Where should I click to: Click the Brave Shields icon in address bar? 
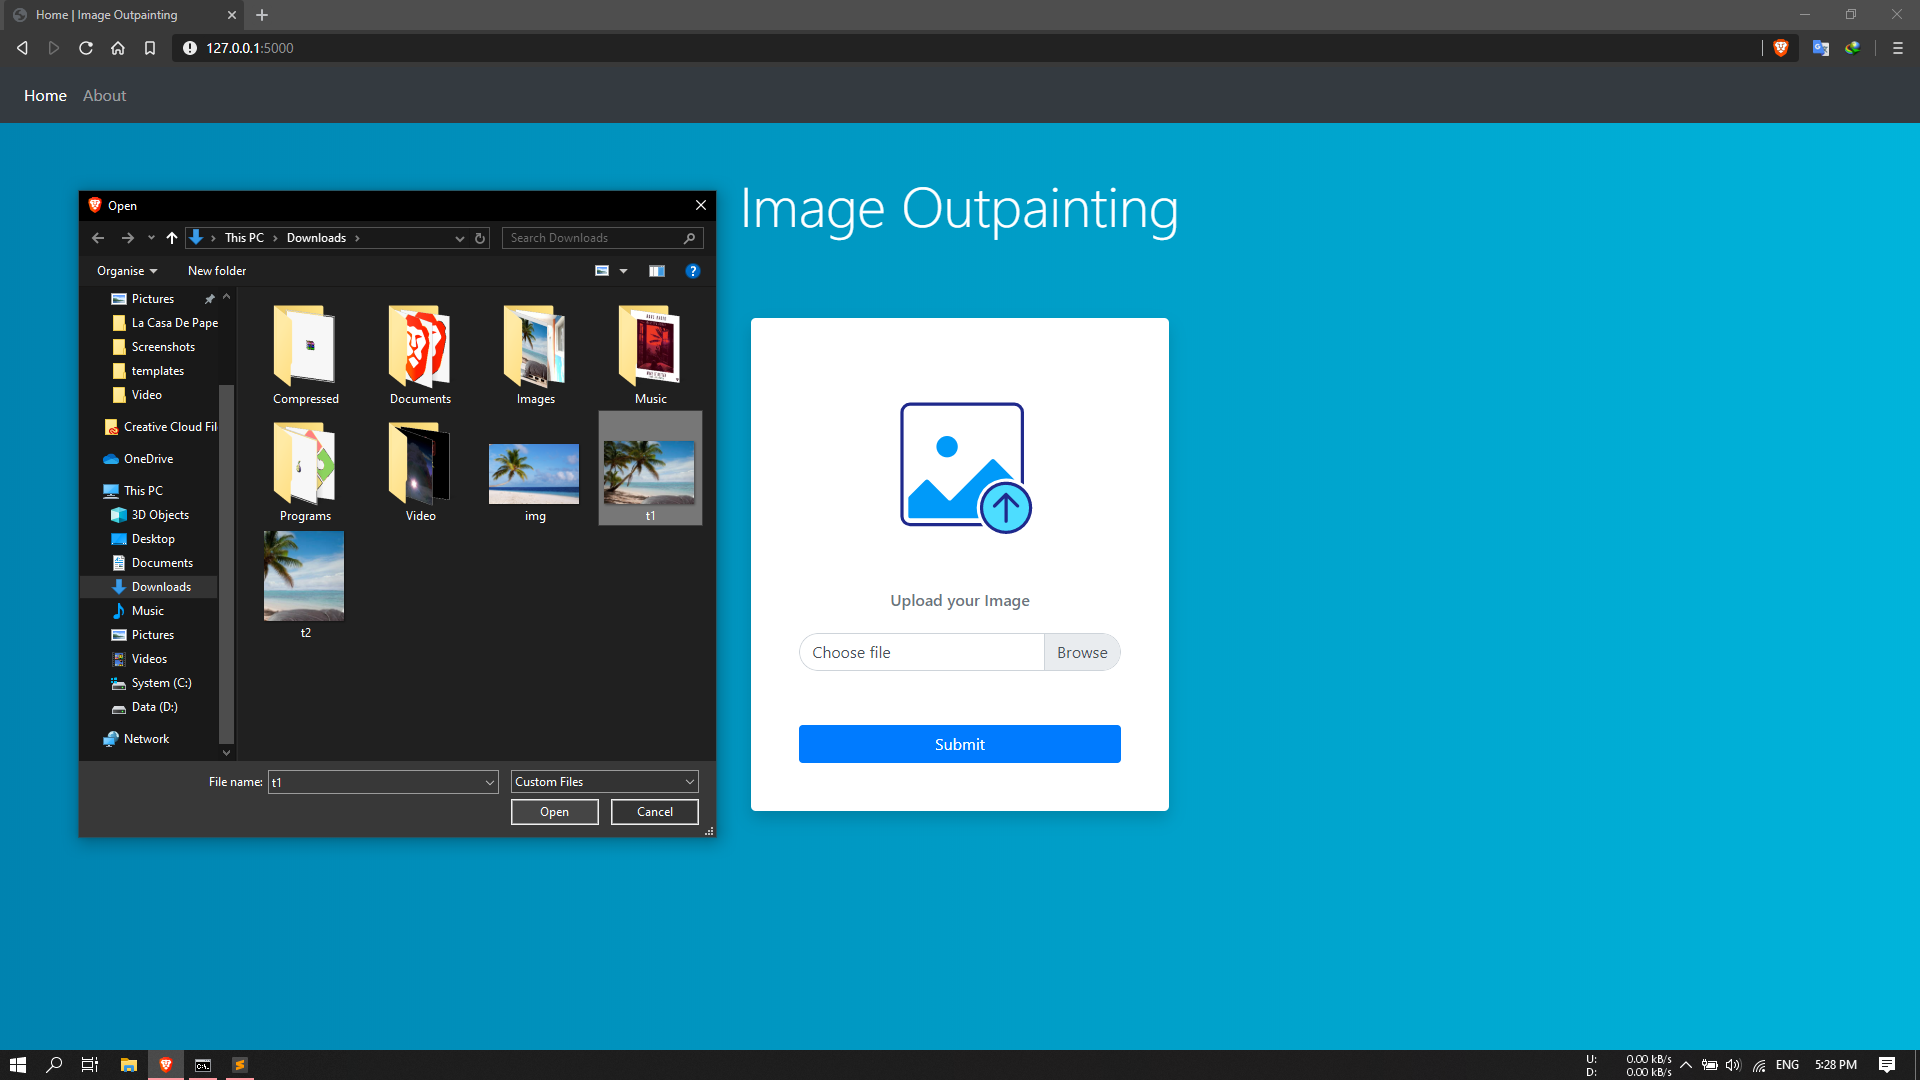(1780, 48)
